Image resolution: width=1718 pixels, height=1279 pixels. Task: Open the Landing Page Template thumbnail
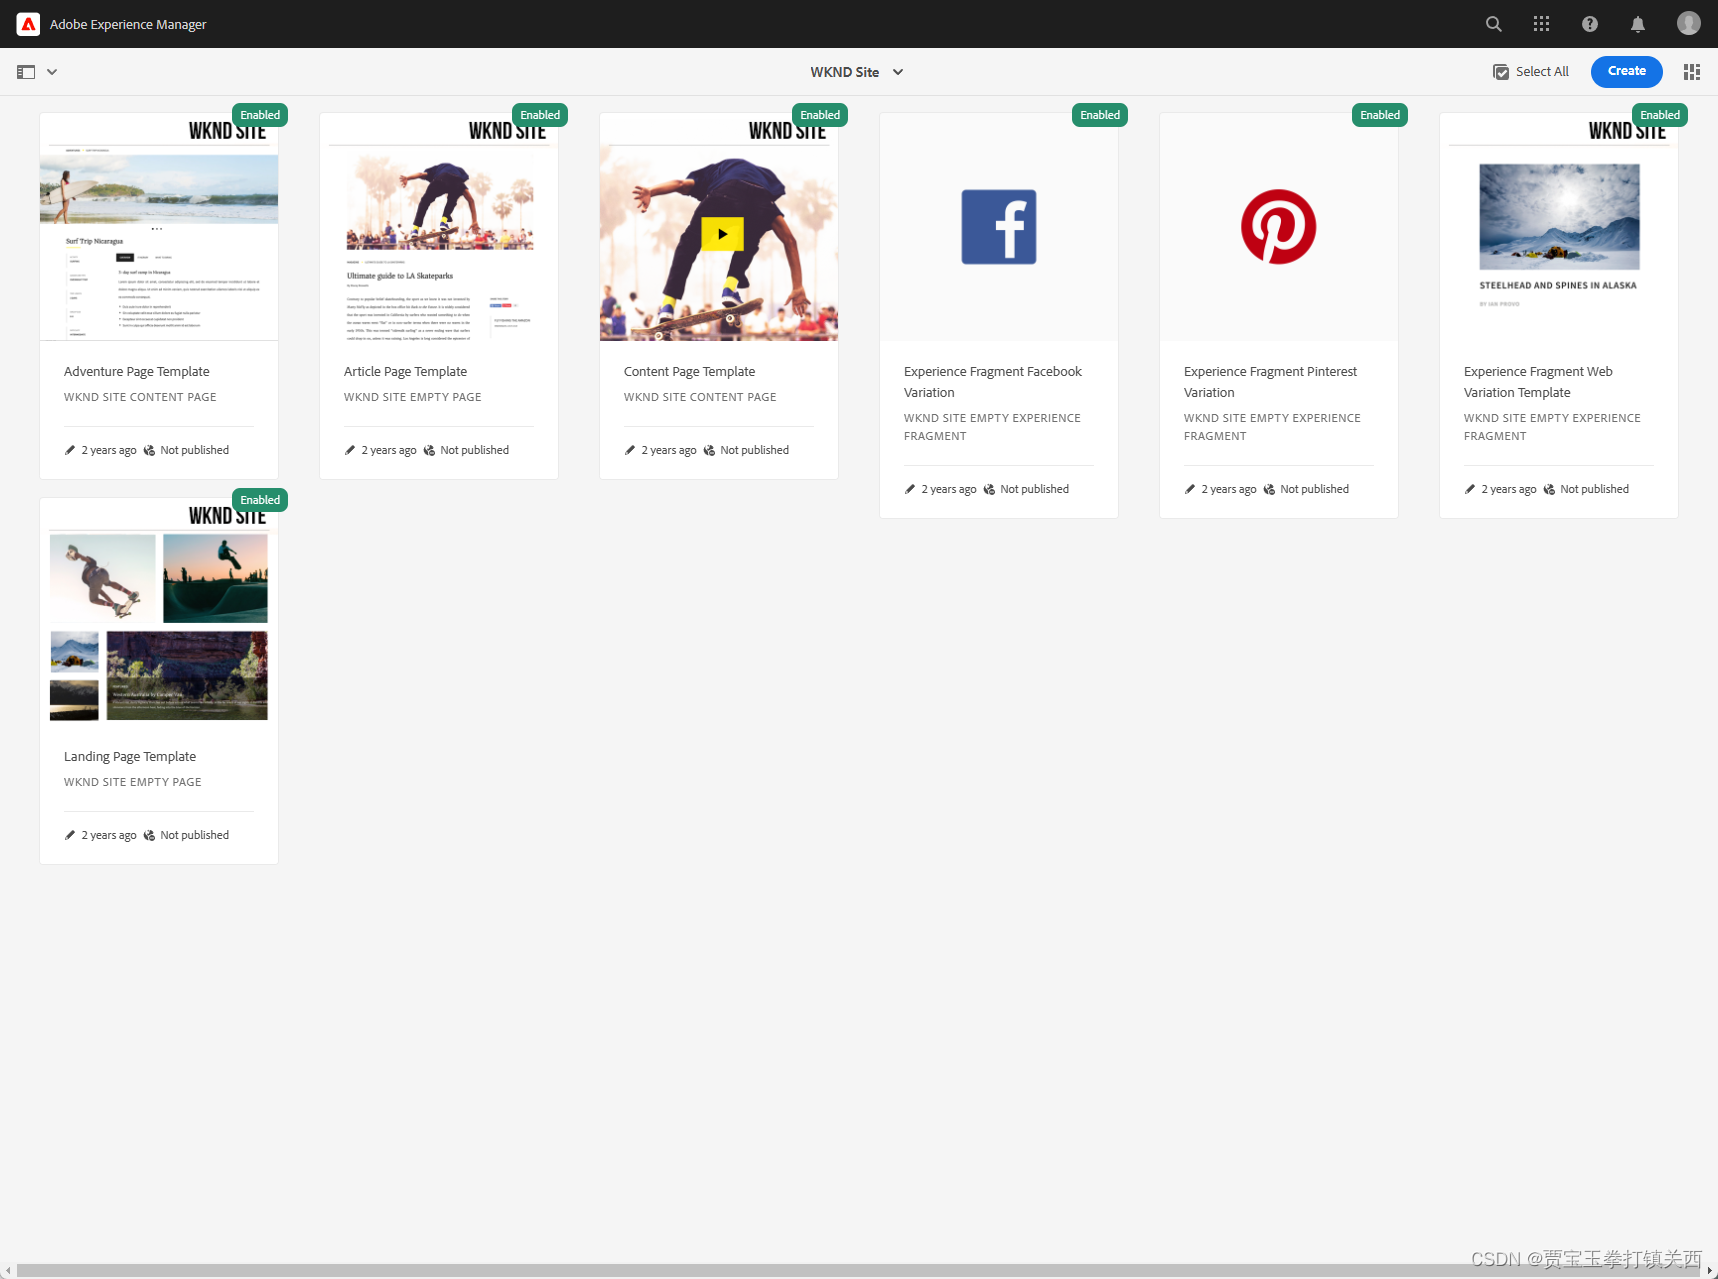point(159,612)
